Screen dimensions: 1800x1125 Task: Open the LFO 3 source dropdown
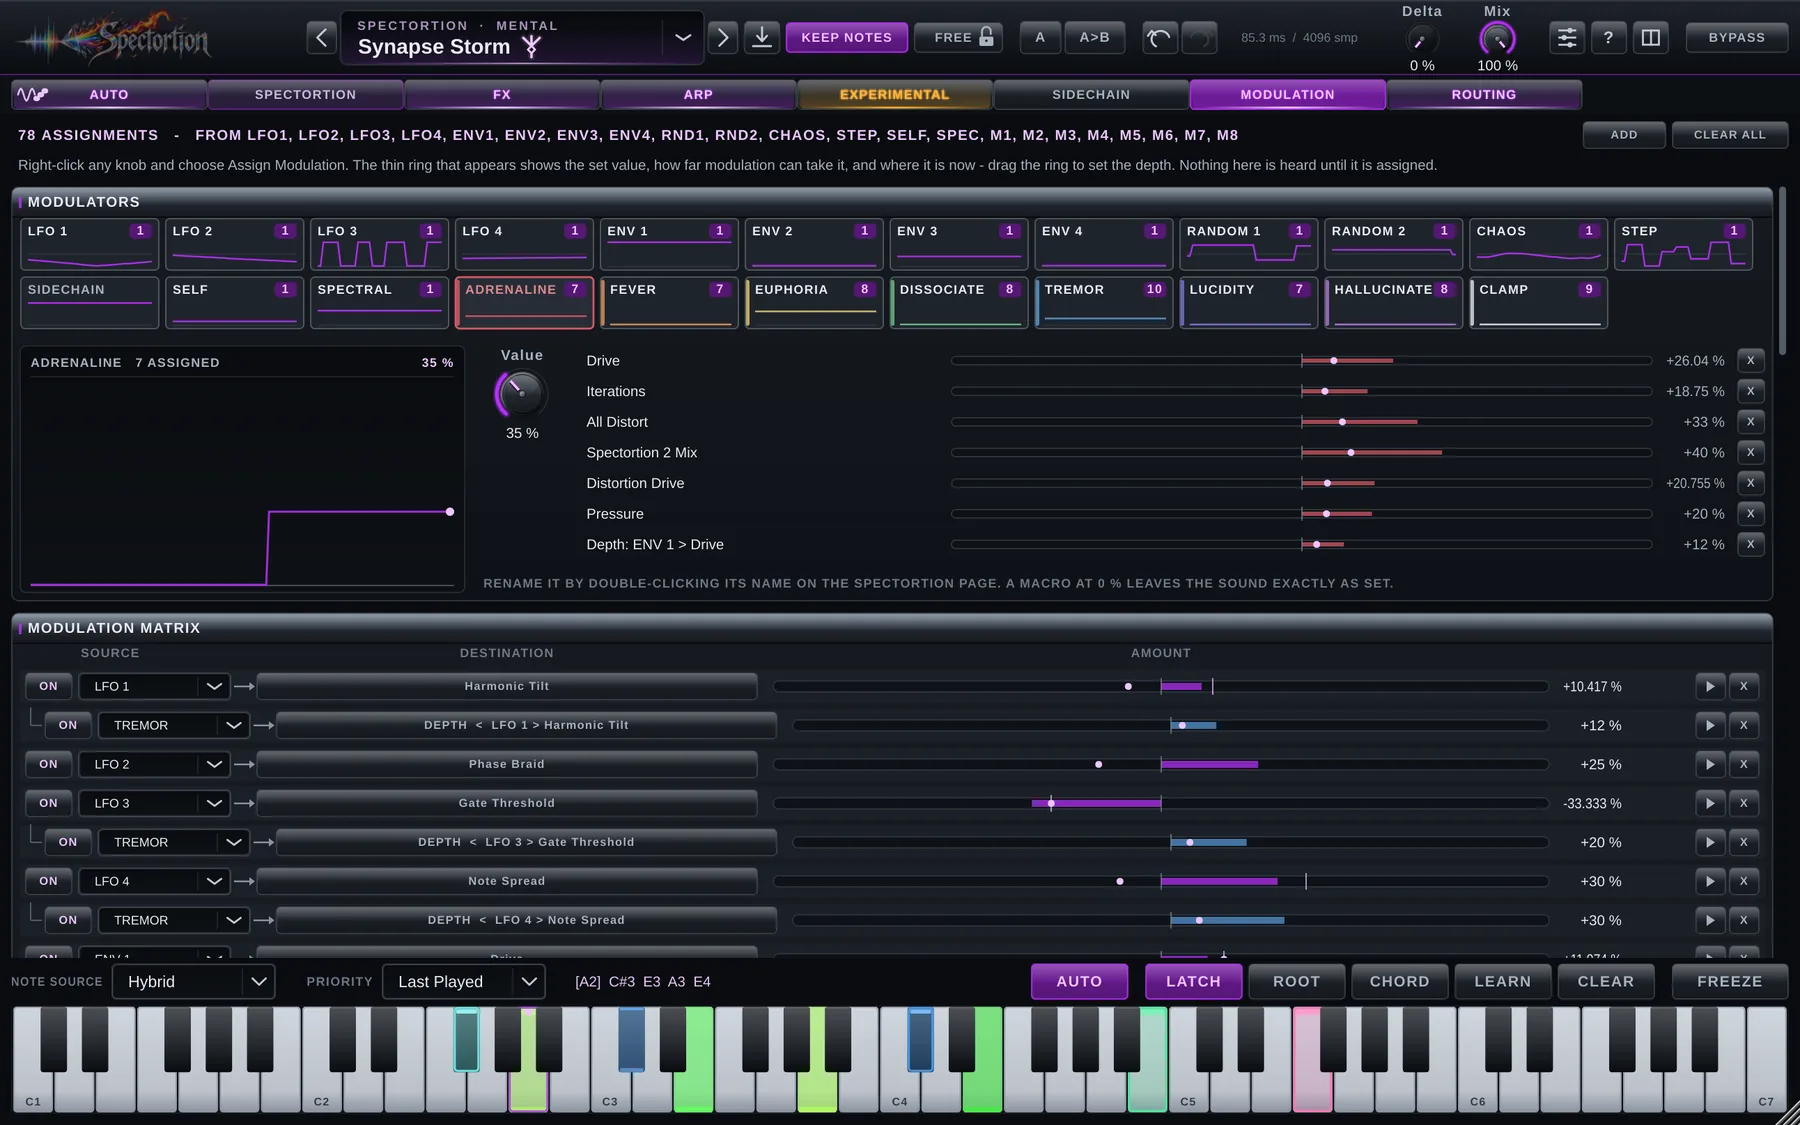(155, 804)
